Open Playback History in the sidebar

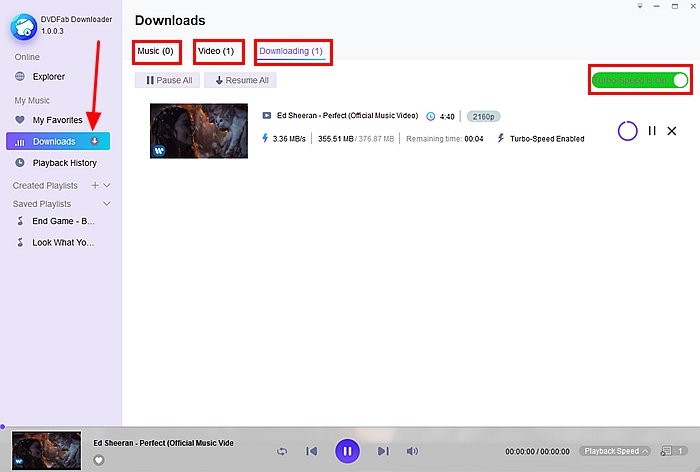[64, 163]
